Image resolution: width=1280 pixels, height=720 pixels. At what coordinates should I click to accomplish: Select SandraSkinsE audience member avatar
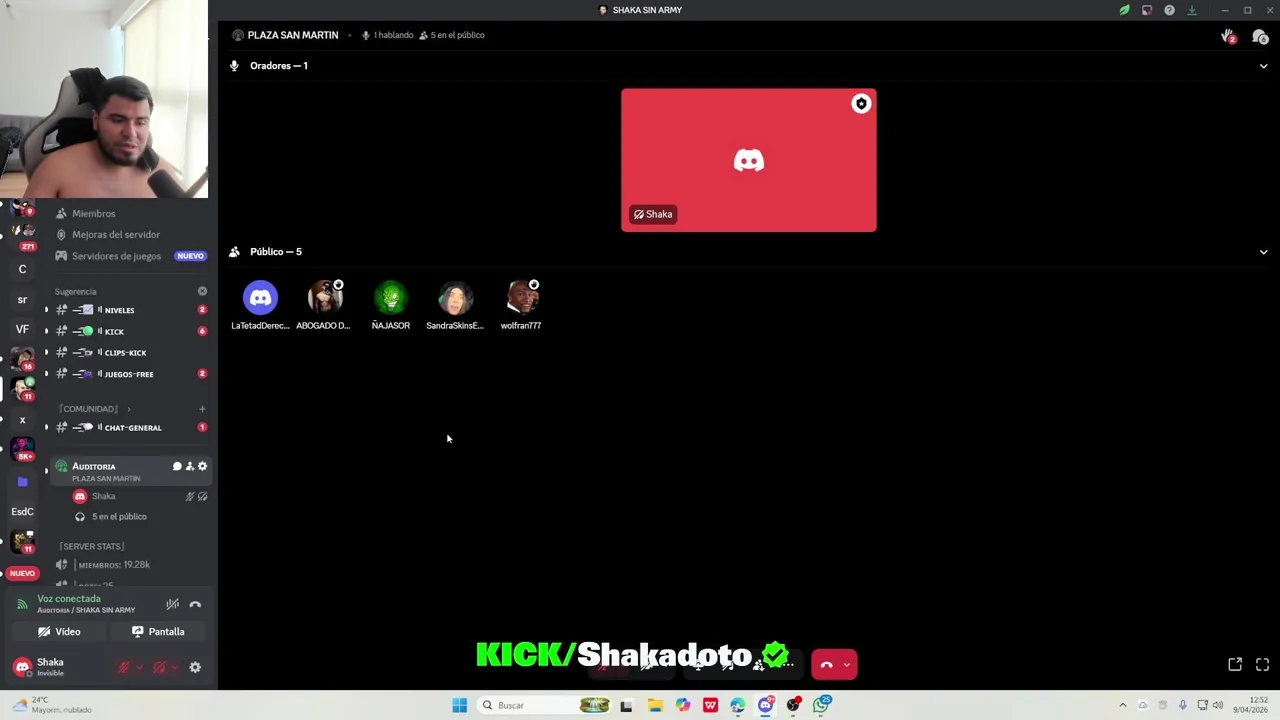455,298
